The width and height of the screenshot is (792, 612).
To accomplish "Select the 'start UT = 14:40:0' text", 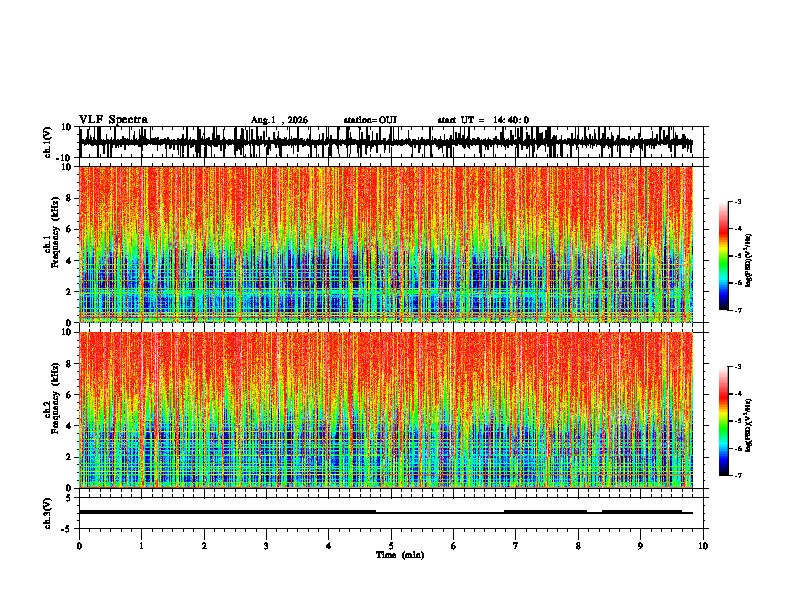I will (x=483, y=120).
